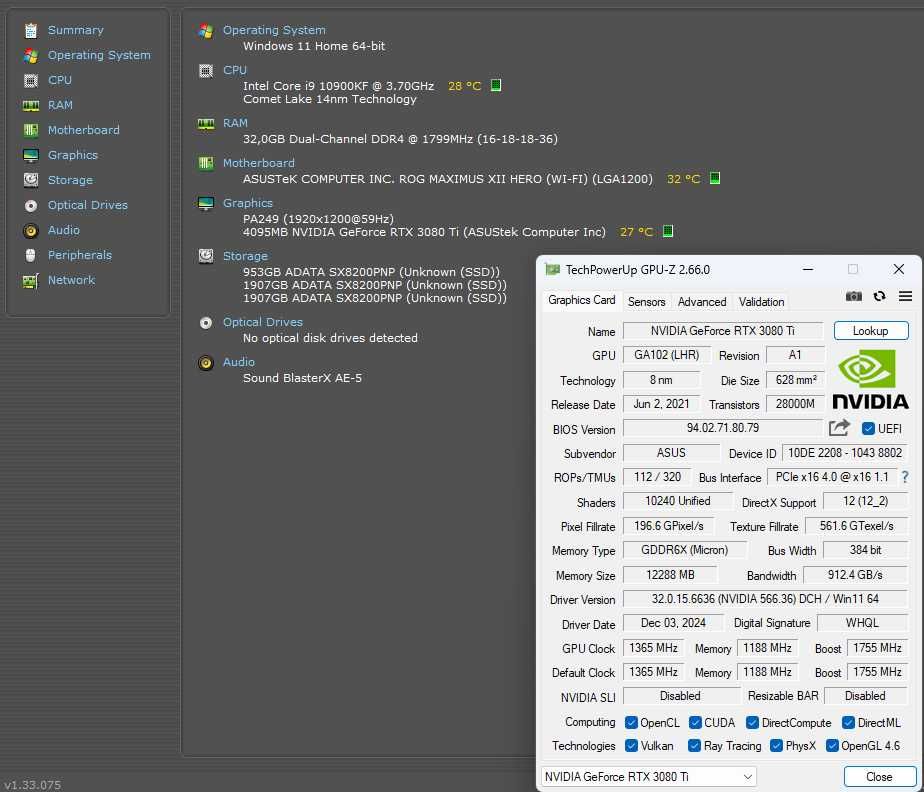The height and width of the screenshot is (792, 924).
Task: Click the Operating System sidebar icon
Action: [x=31, y=55]
